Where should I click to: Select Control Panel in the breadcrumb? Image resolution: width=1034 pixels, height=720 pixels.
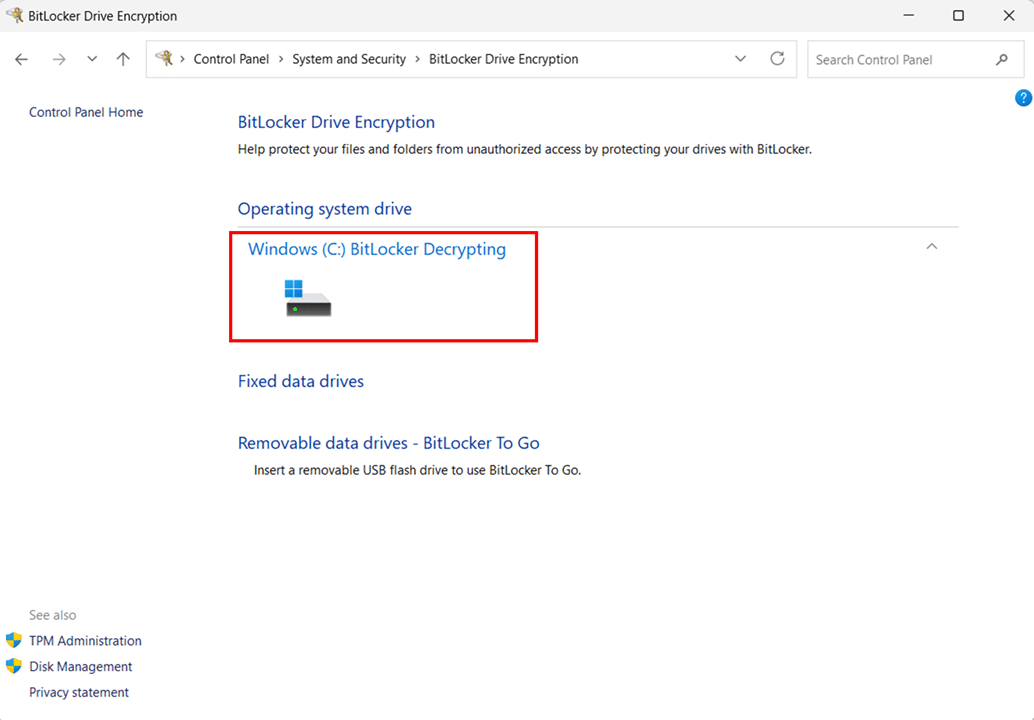pyautogui.click(x=231, y=59)
